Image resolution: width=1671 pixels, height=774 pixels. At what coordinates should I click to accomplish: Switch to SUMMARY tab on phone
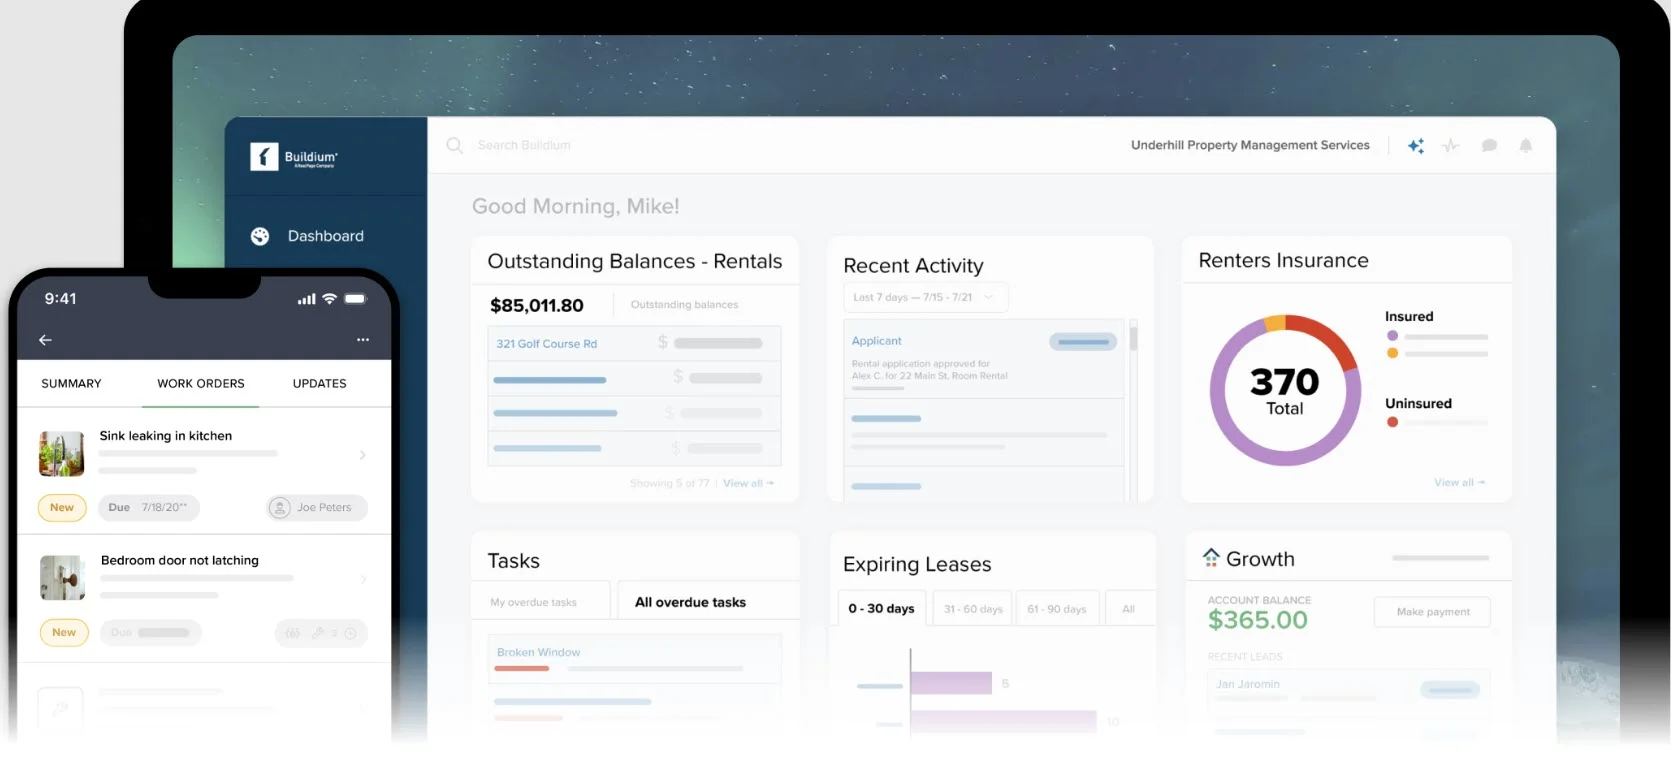tap(71, 383)
